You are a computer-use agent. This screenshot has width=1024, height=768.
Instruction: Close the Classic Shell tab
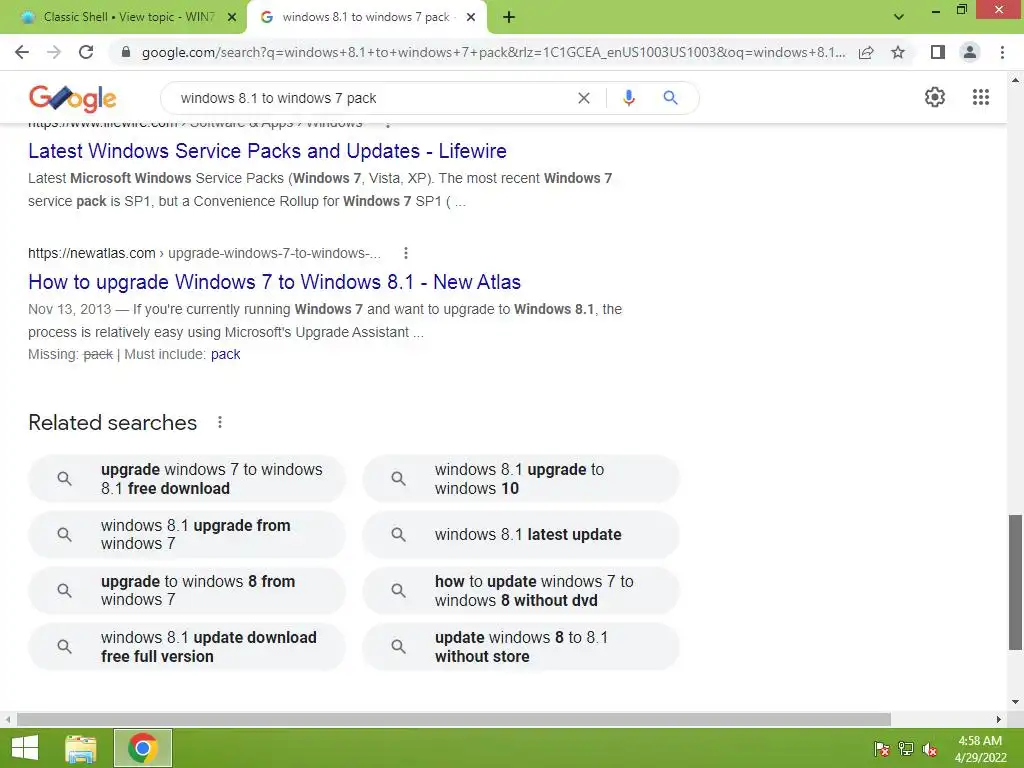coord(232,17)
